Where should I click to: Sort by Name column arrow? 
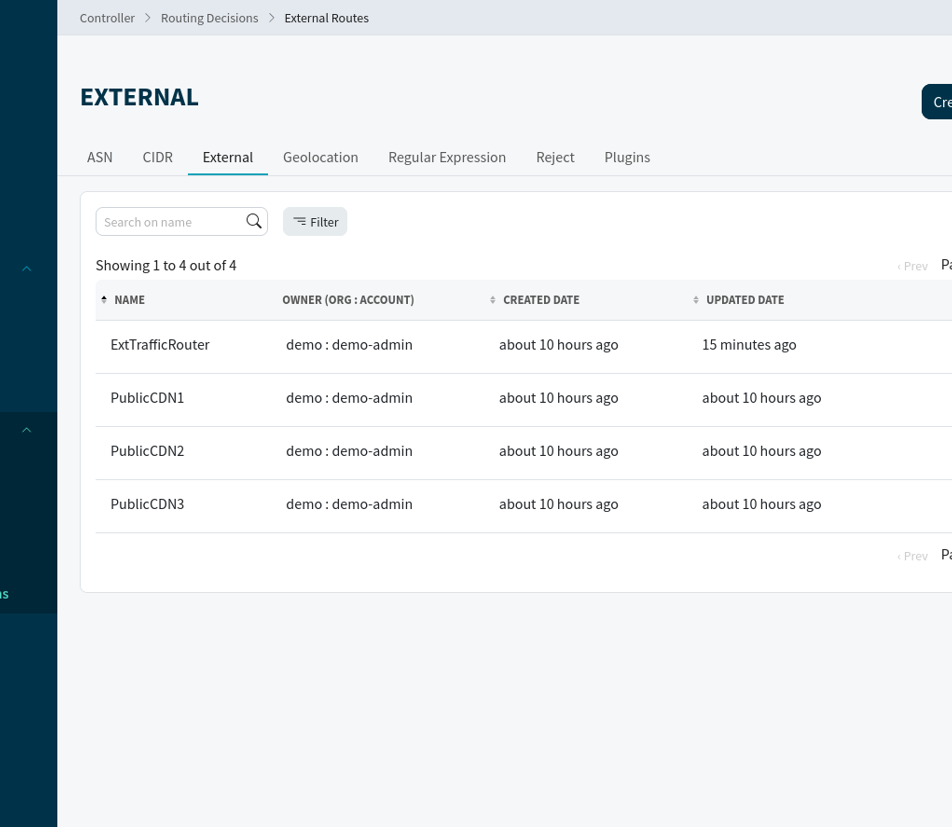[104, 300]
